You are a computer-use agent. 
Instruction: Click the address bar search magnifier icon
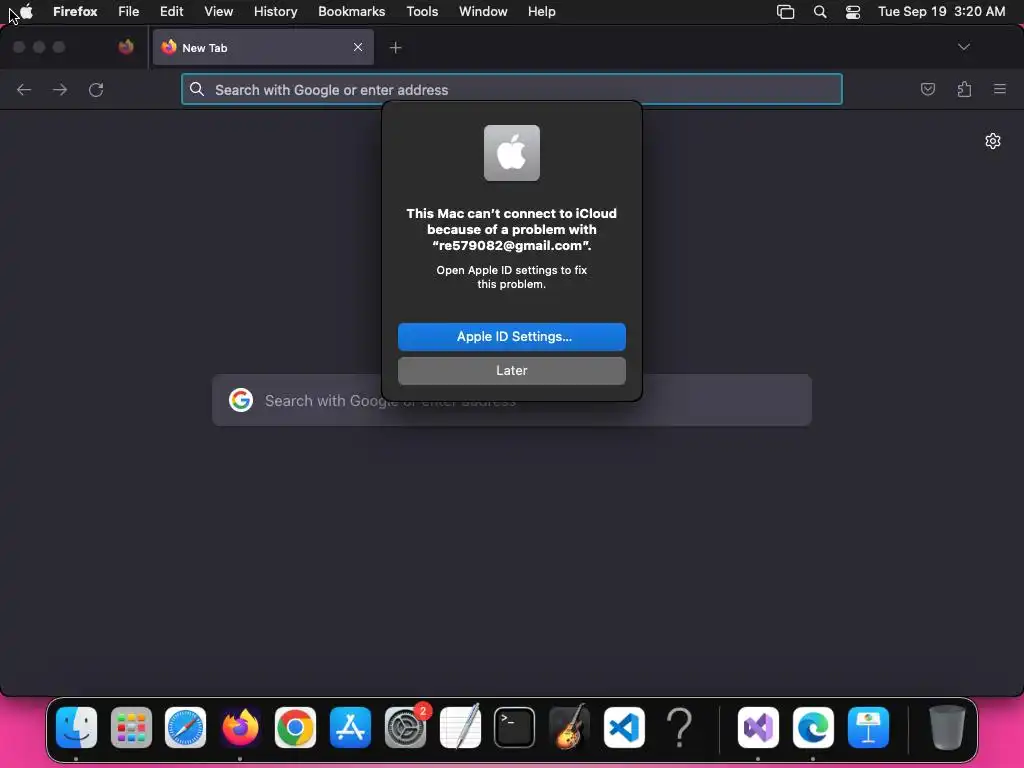[x=197, y=89]
